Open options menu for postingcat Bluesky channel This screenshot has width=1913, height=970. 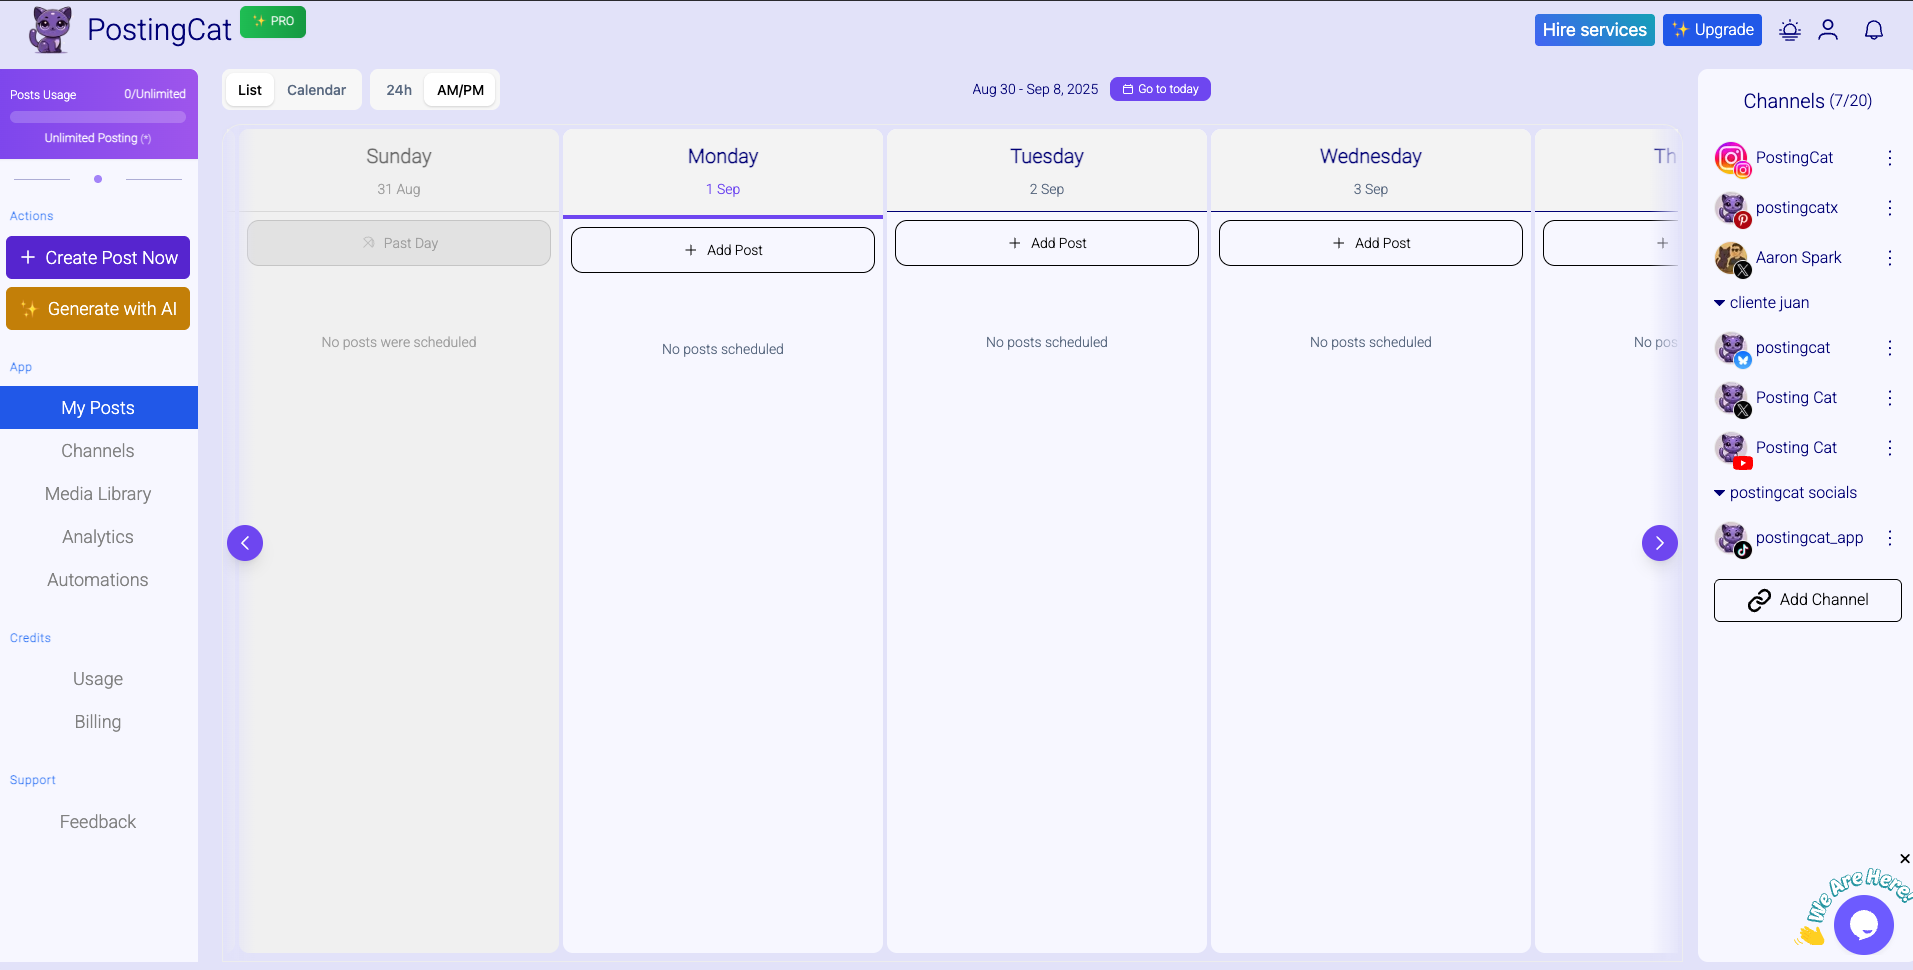(x=1890, y=348)
